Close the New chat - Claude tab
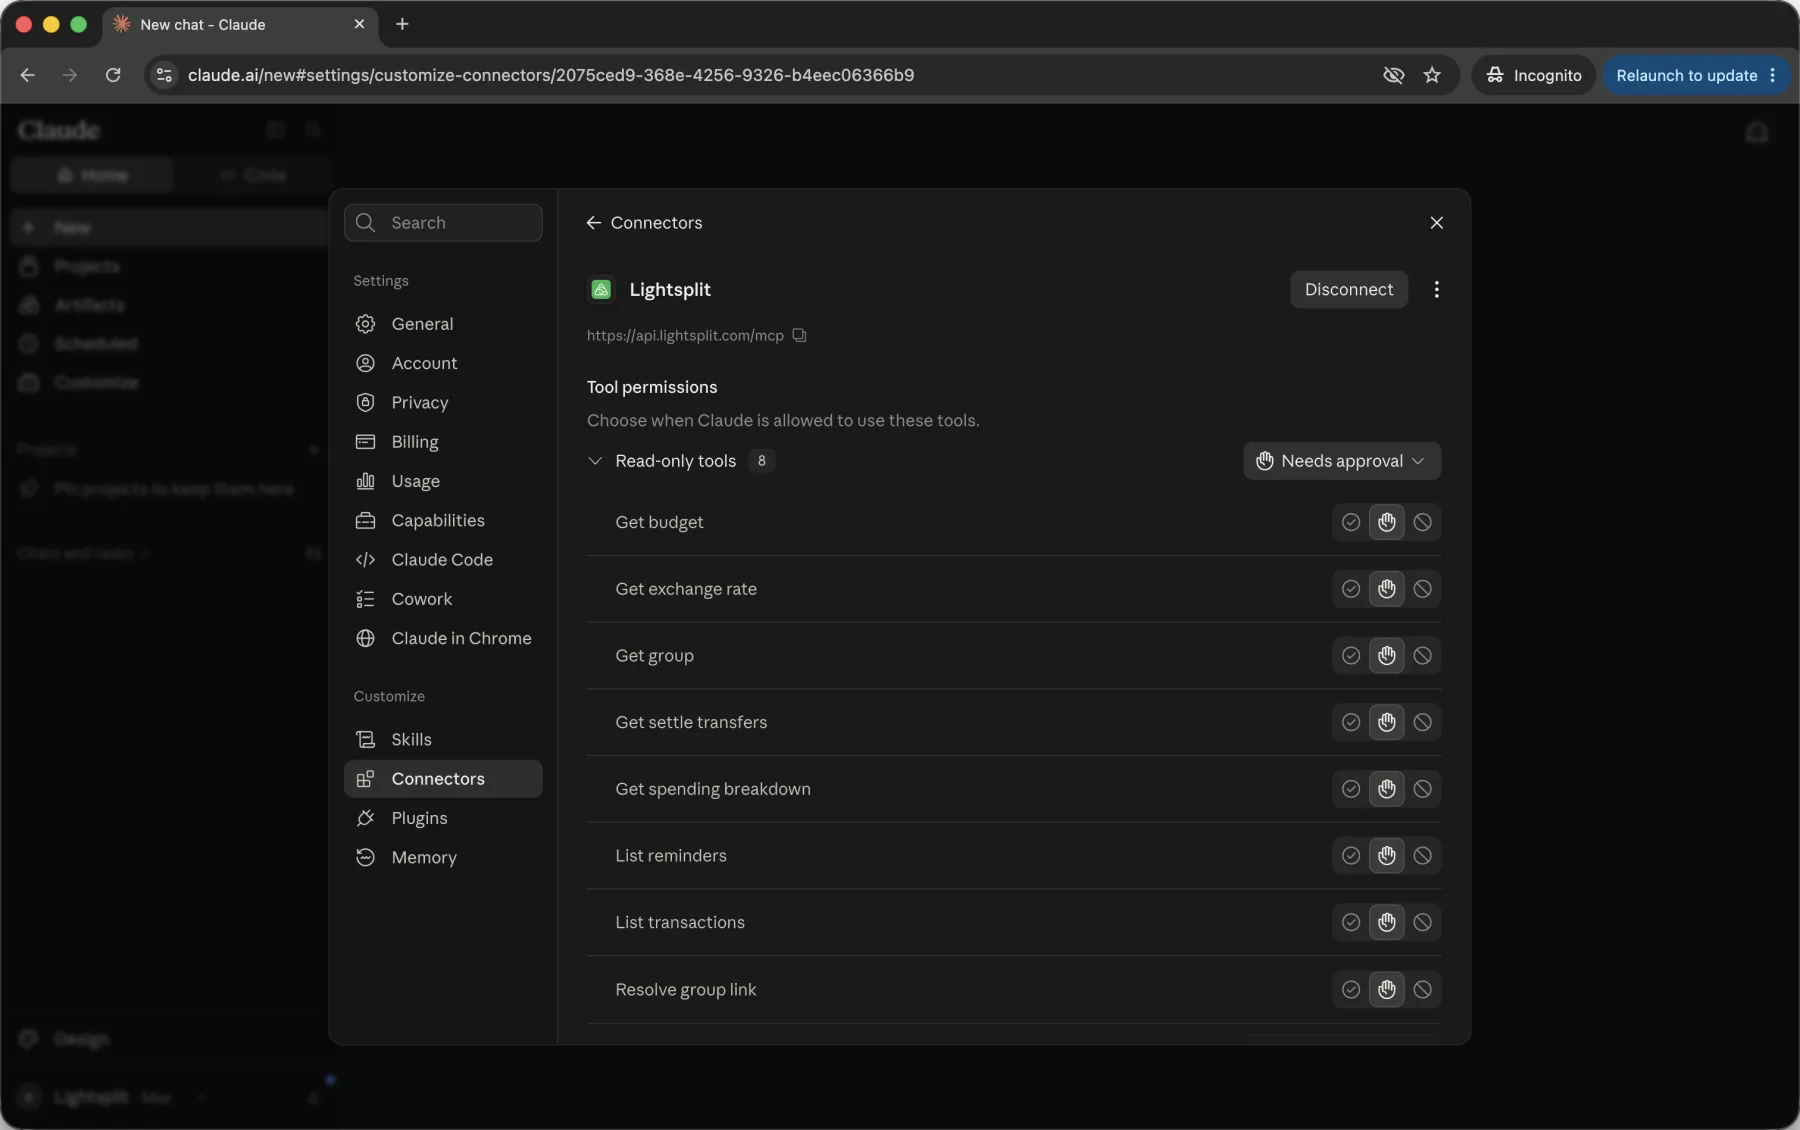1800x1130 pixels. pos(359,24)
